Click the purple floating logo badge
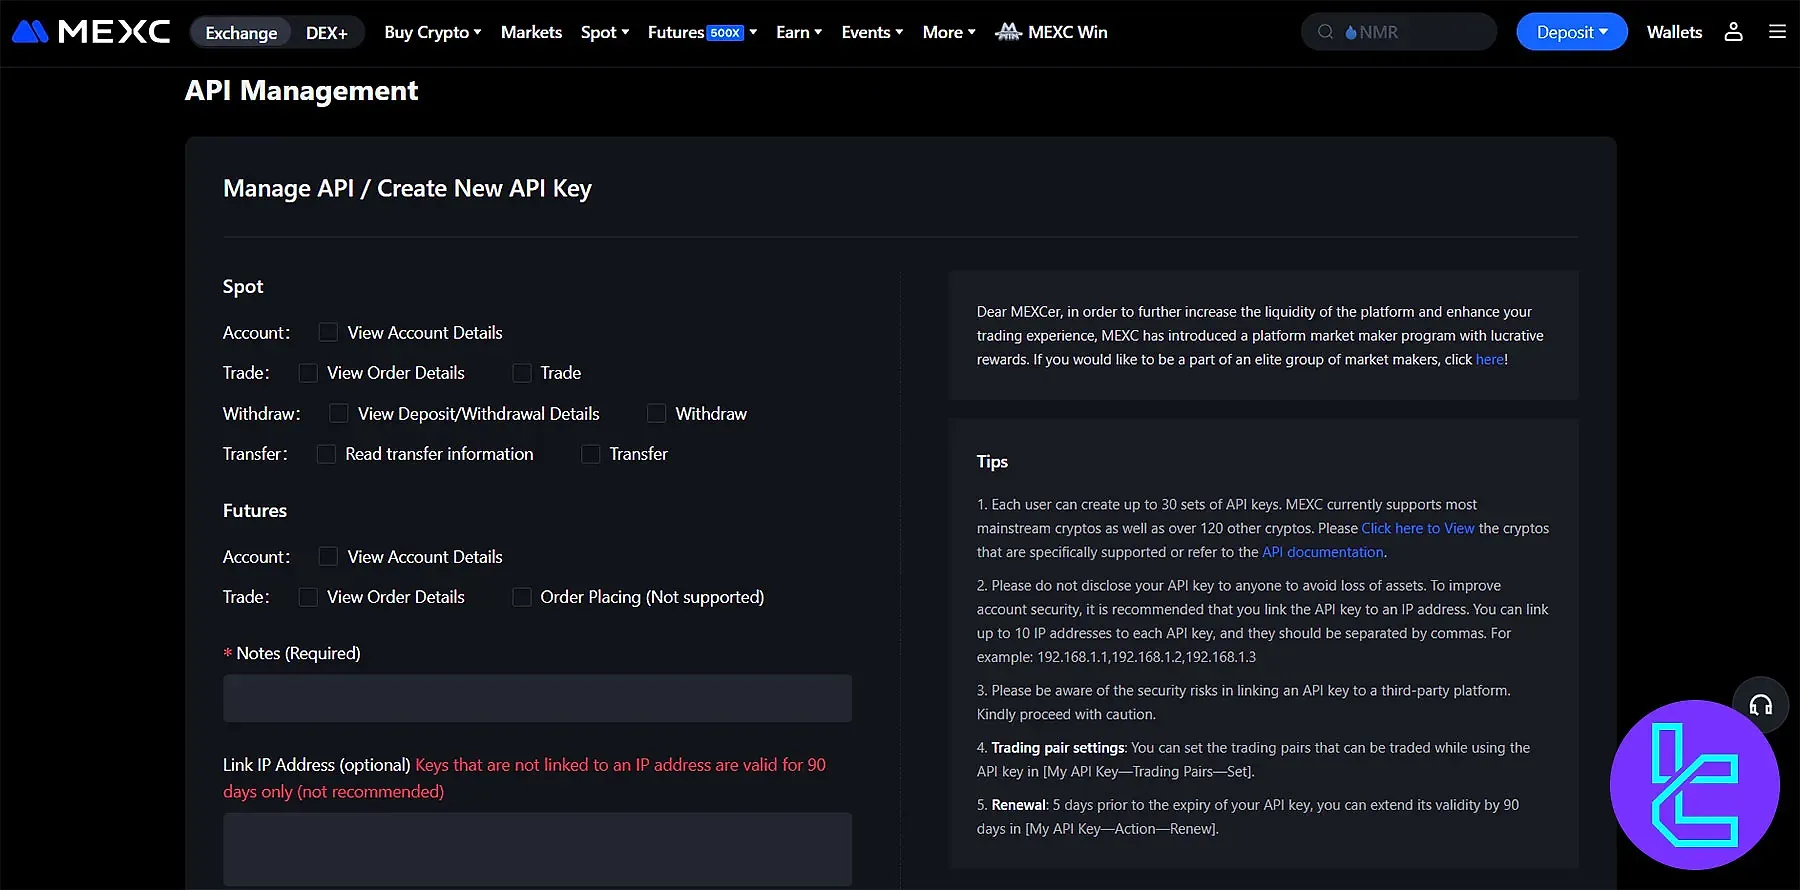This screenshot has width=1800, height=890. point(1694,785)
